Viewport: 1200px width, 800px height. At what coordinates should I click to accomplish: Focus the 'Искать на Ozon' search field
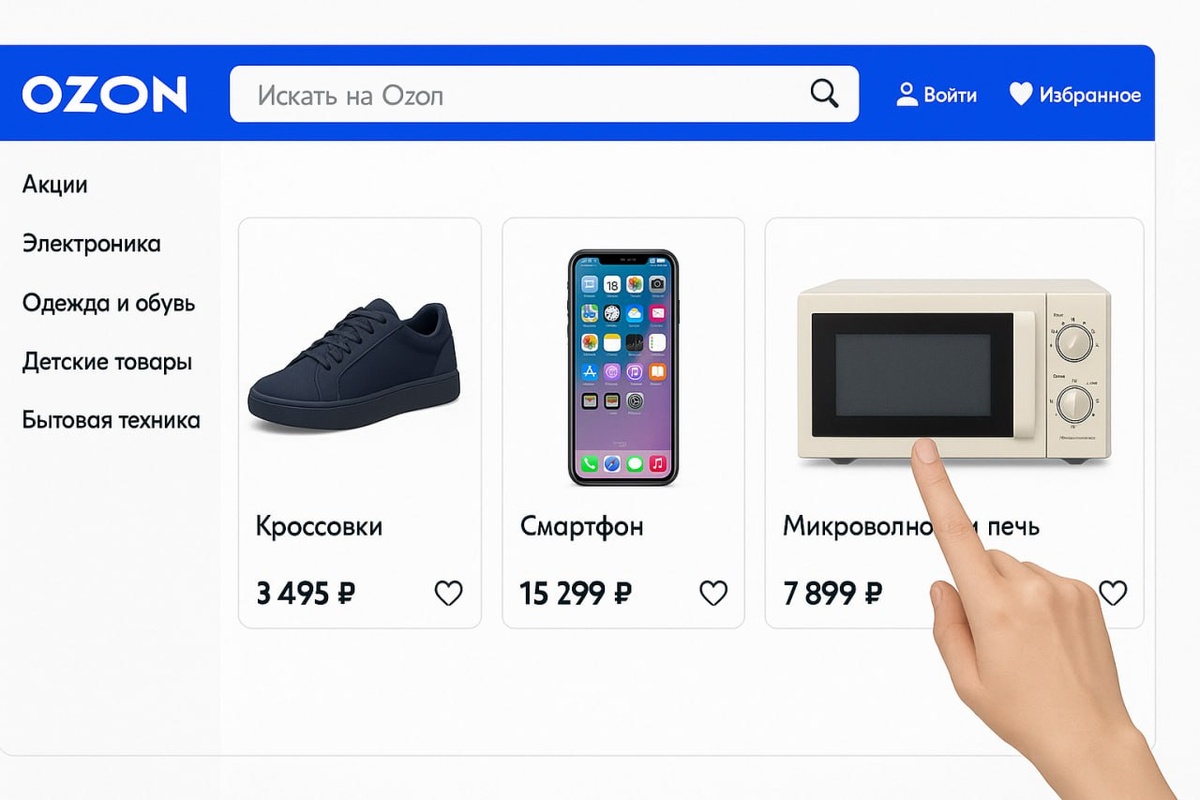click(544, 94)
